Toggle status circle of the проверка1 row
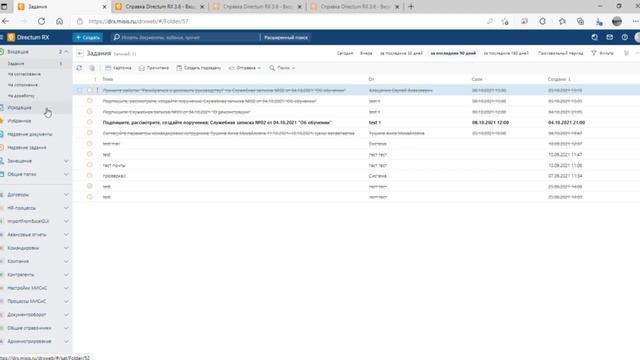This screenshot has height=360, width=640. coord(89,176)
